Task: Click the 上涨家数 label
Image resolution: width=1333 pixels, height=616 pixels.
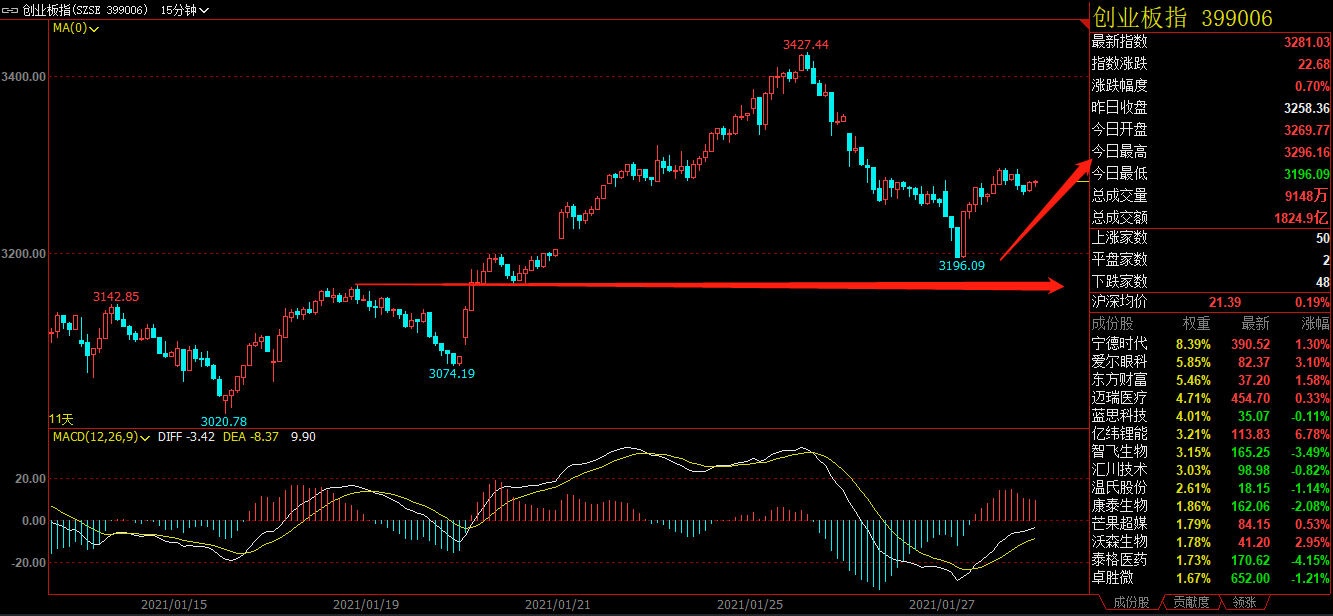Action: click(x=1120, y=238)
